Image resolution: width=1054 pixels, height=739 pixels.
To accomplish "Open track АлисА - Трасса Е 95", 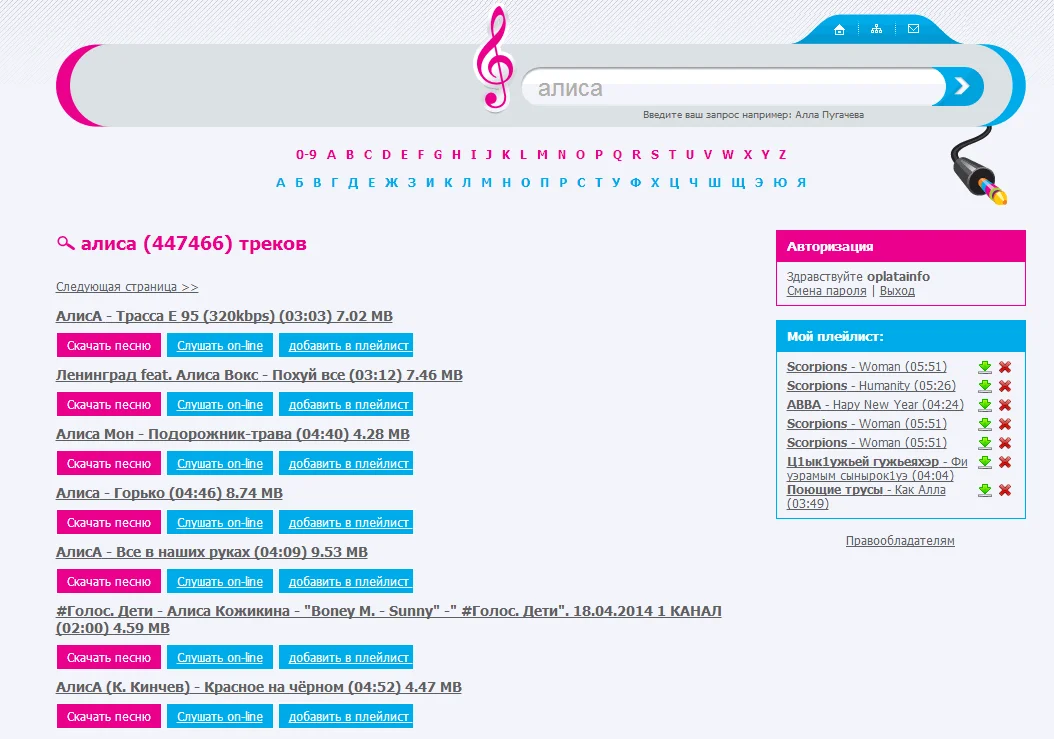I will coord(224,316).
